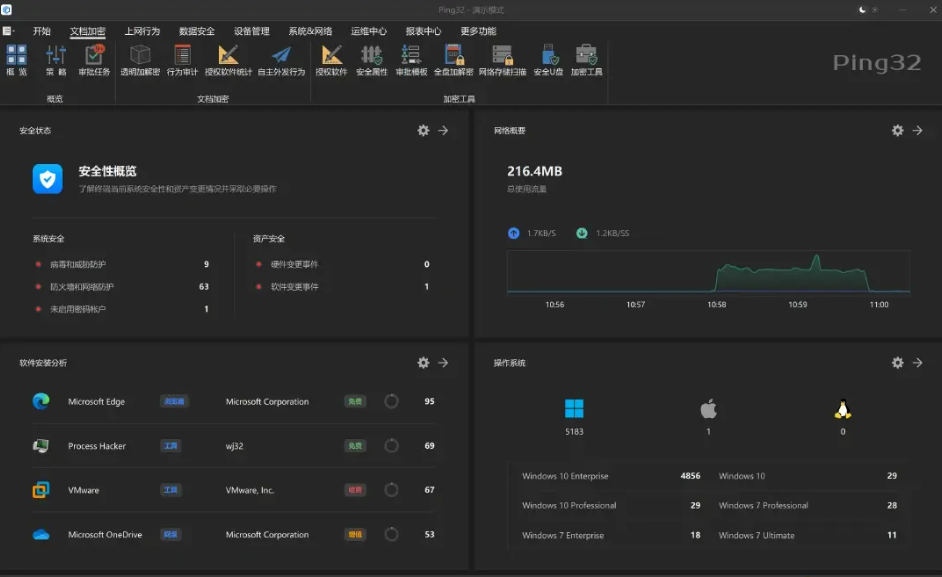Screen dimensions: 942x577
Task: Select the 透明加解密 cube icon
Action: point(140,55)
